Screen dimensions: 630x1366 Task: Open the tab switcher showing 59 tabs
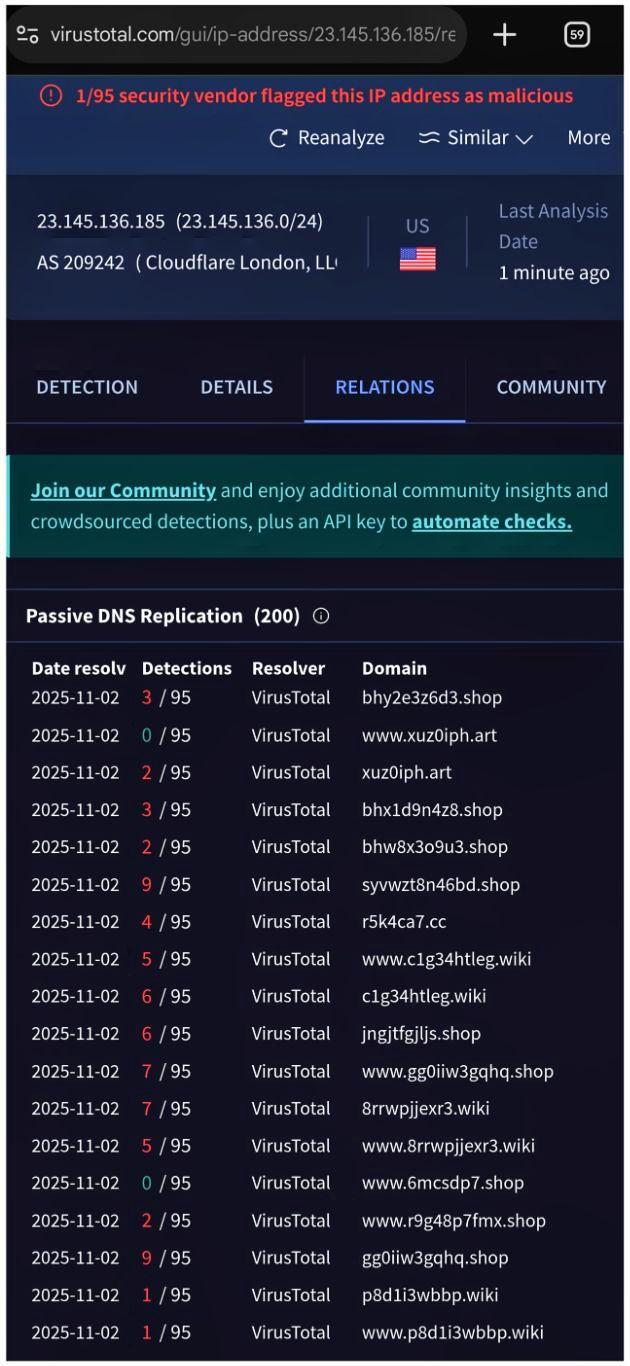[x=577, y=35]
